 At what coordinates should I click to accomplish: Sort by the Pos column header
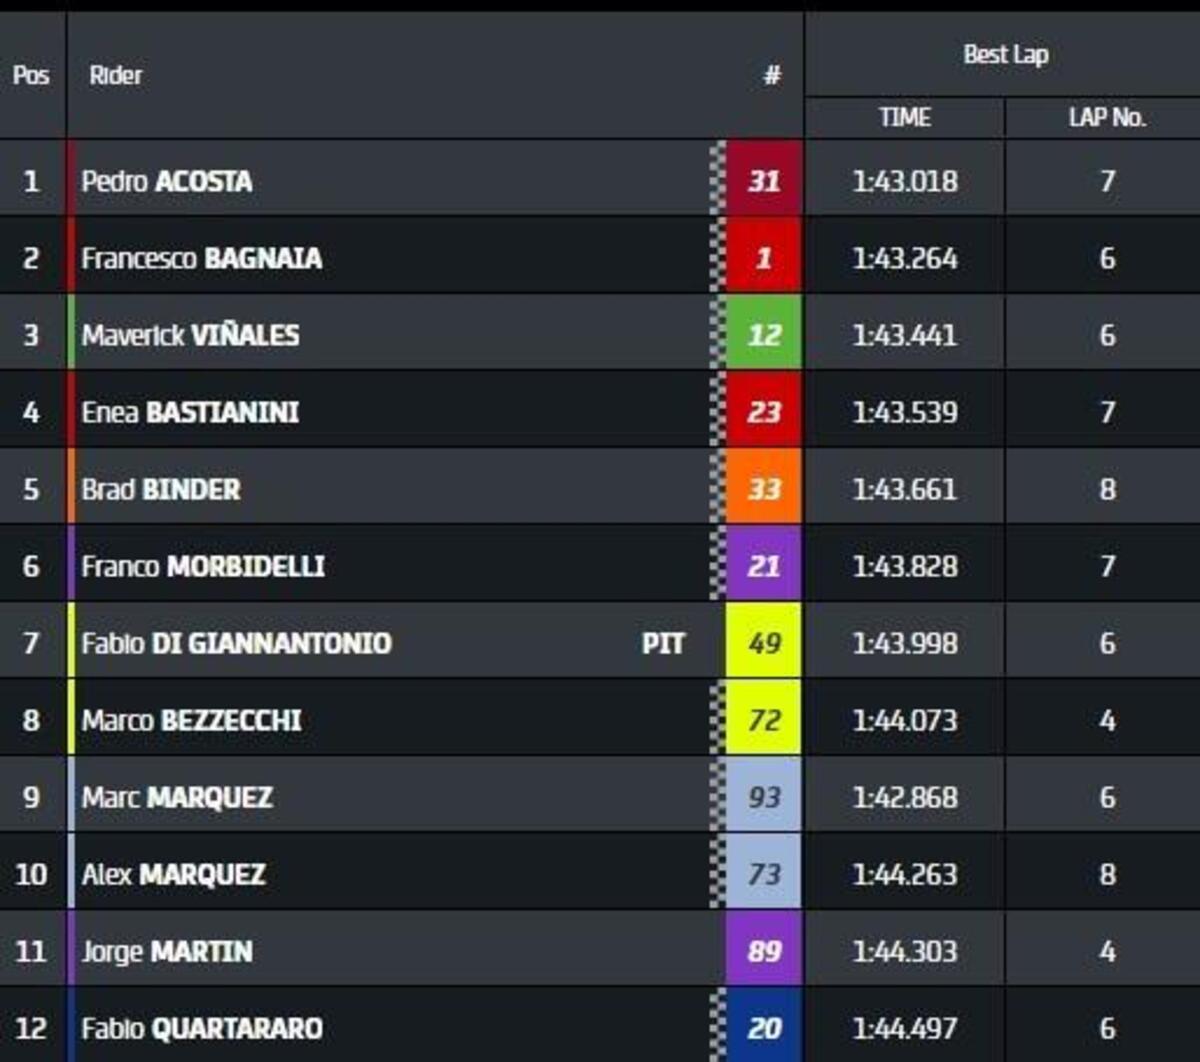coord(31,76)
